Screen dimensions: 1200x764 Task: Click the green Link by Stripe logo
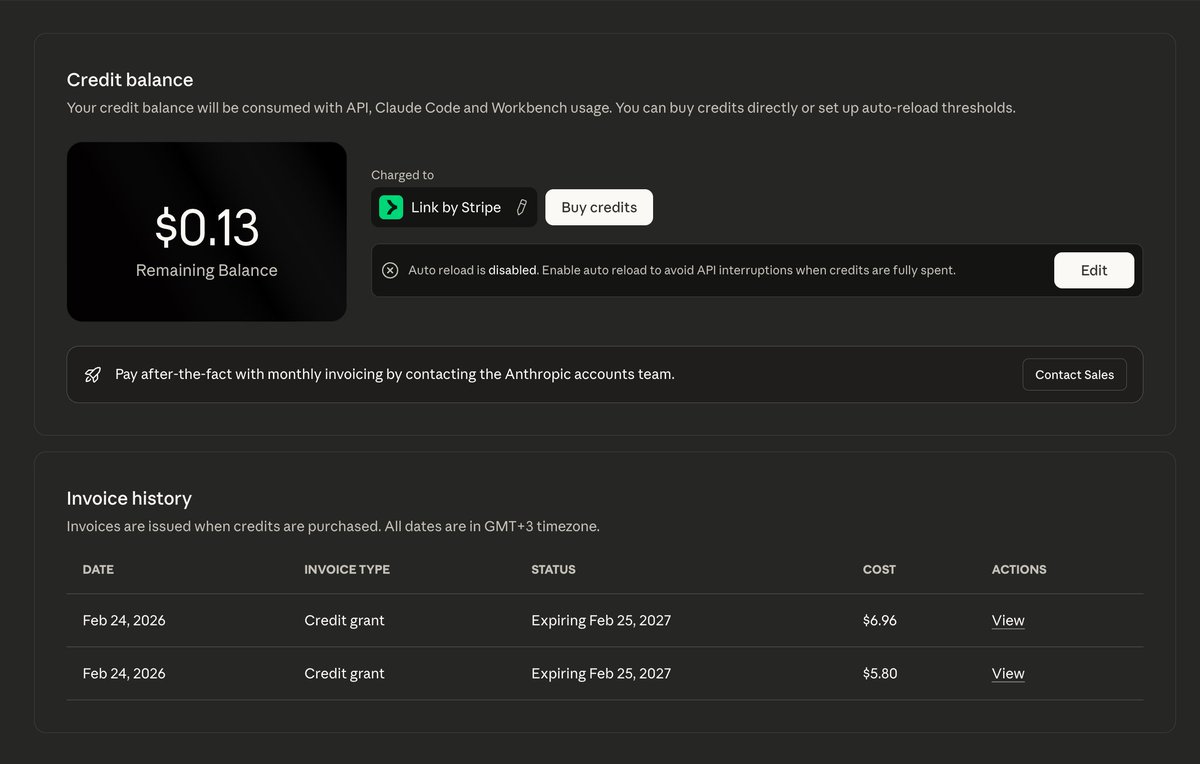(x=391, y=207)
